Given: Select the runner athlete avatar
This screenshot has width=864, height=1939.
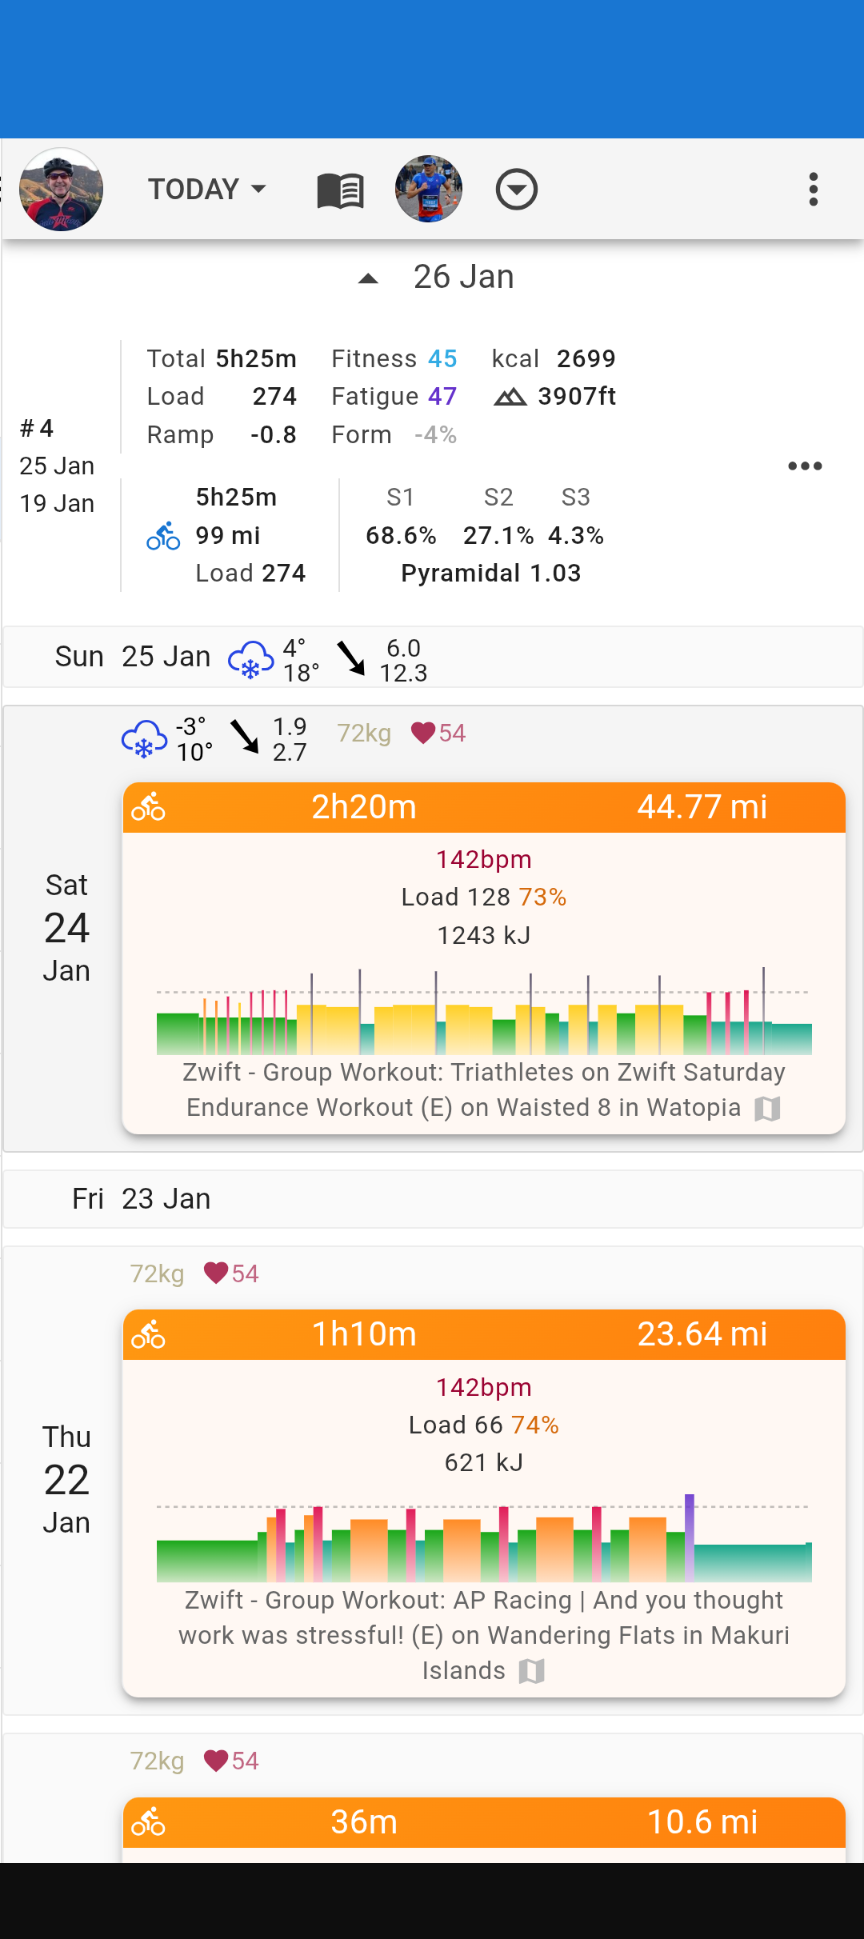Looking at the screenshot, I should click(x=429, y=189).
